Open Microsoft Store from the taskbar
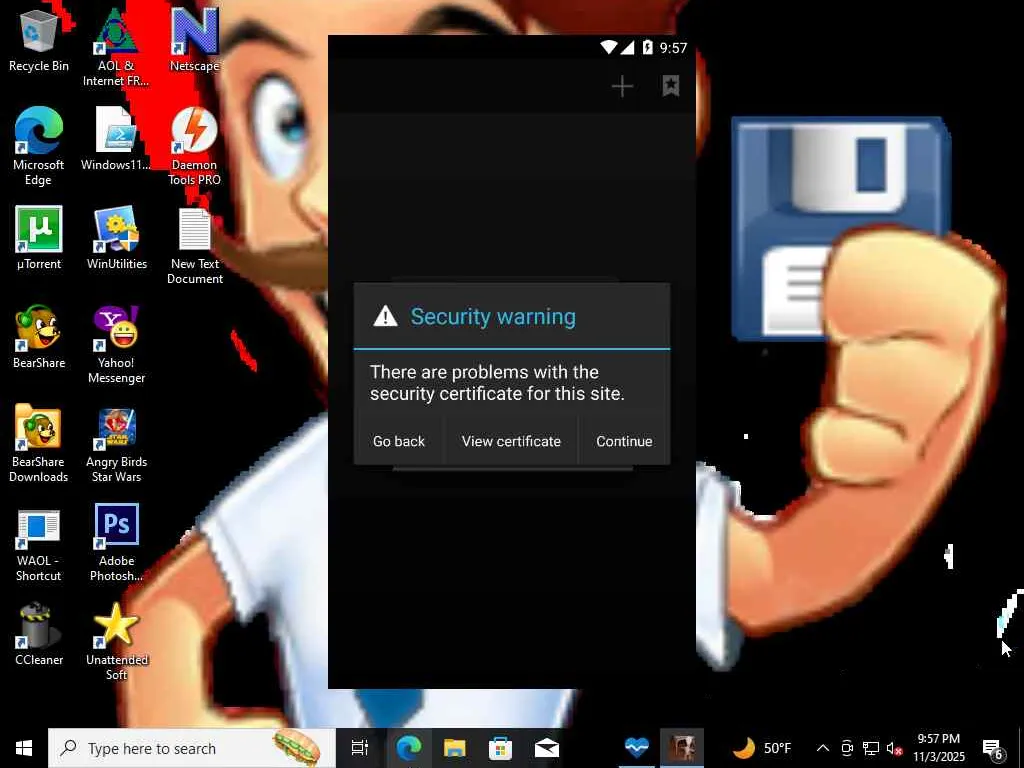This screenshot has height=768, width=1024. [x=500, y=748]
